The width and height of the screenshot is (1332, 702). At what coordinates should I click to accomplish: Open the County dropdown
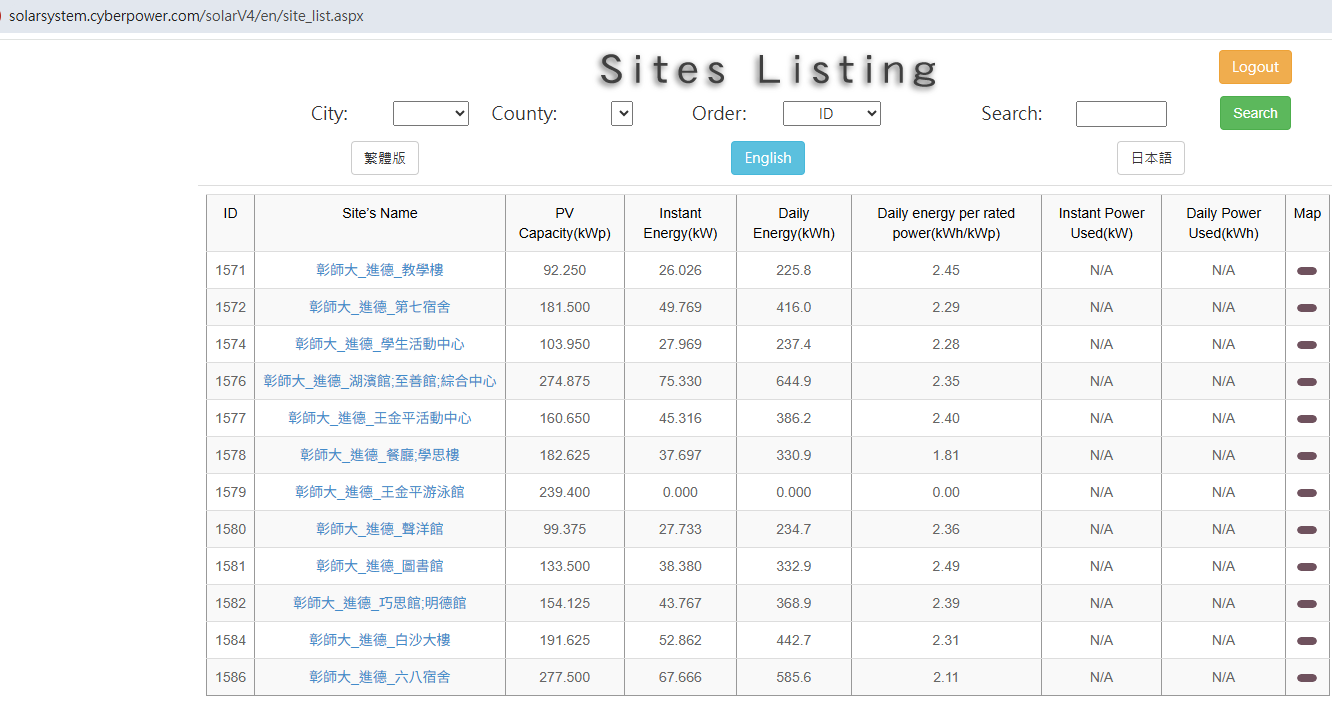(x=621, y=113)
